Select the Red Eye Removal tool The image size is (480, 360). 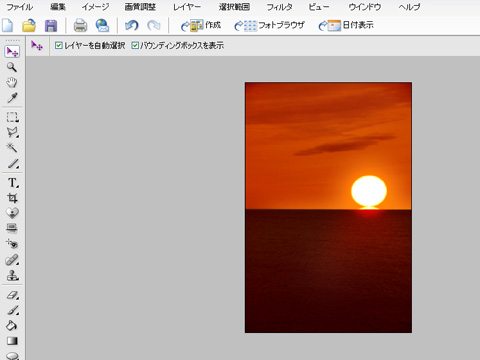tap(12, 244)
